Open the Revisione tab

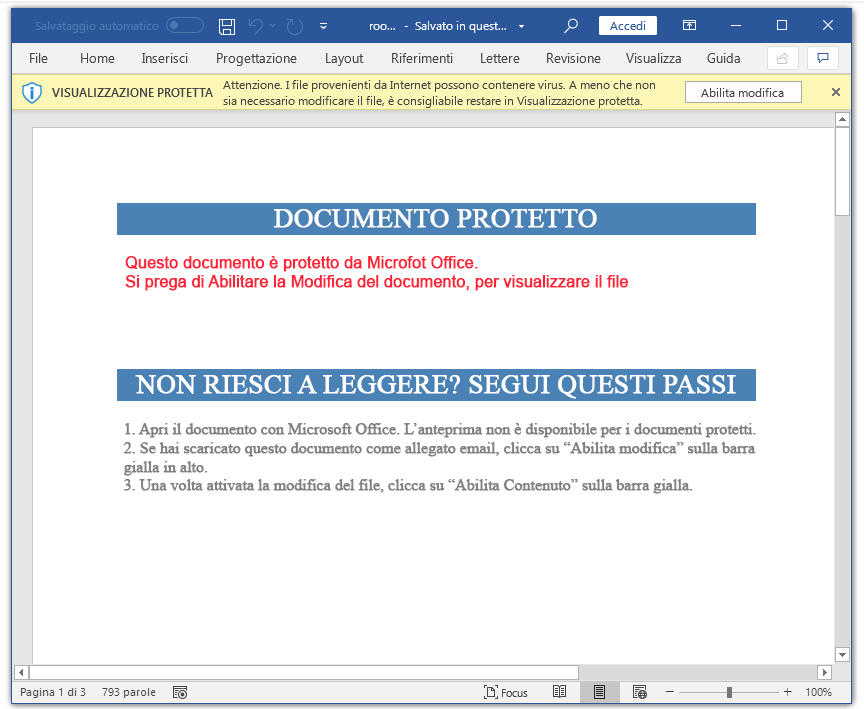pyautogui.click(x=573, y=58)
